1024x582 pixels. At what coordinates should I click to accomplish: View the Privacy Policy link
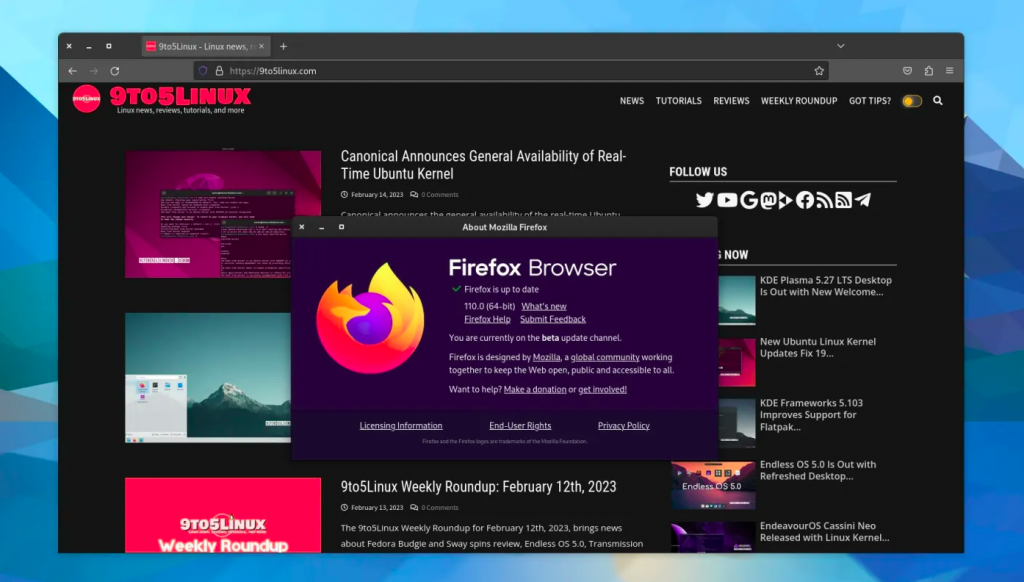[x=623, y=425]
